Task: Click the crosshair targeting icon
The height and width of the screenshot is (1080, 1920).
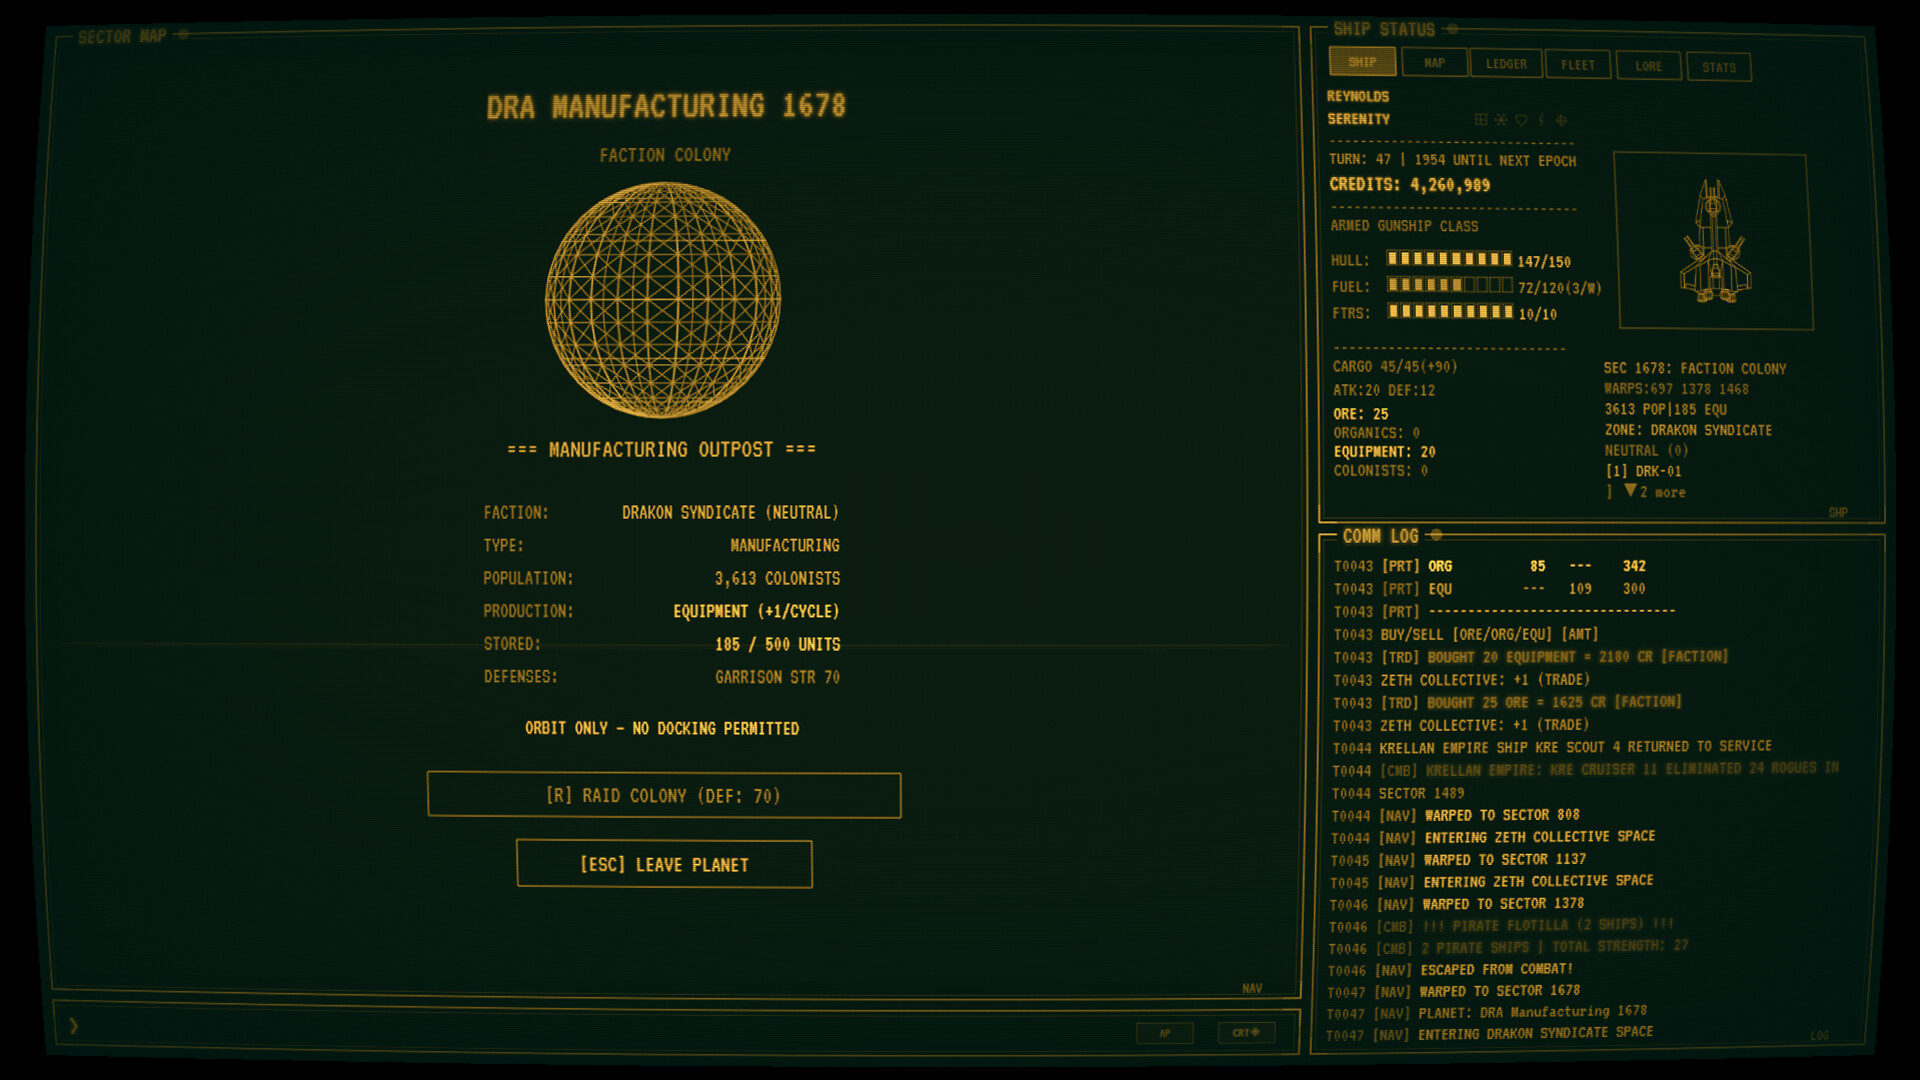Action: (1561, 120)
